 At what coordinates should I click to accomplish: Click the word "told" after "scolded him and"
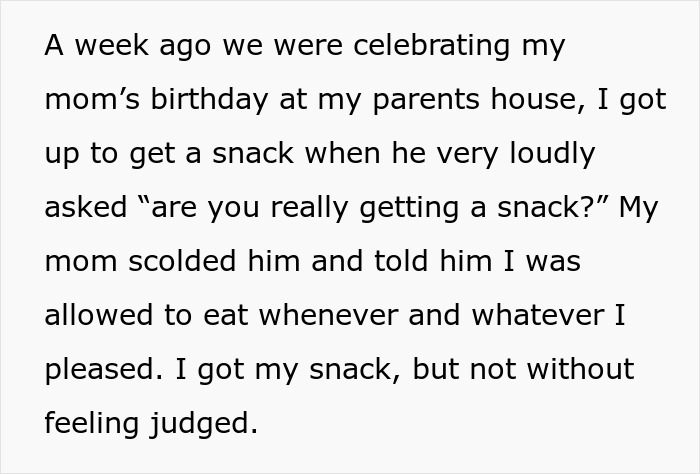401,261
